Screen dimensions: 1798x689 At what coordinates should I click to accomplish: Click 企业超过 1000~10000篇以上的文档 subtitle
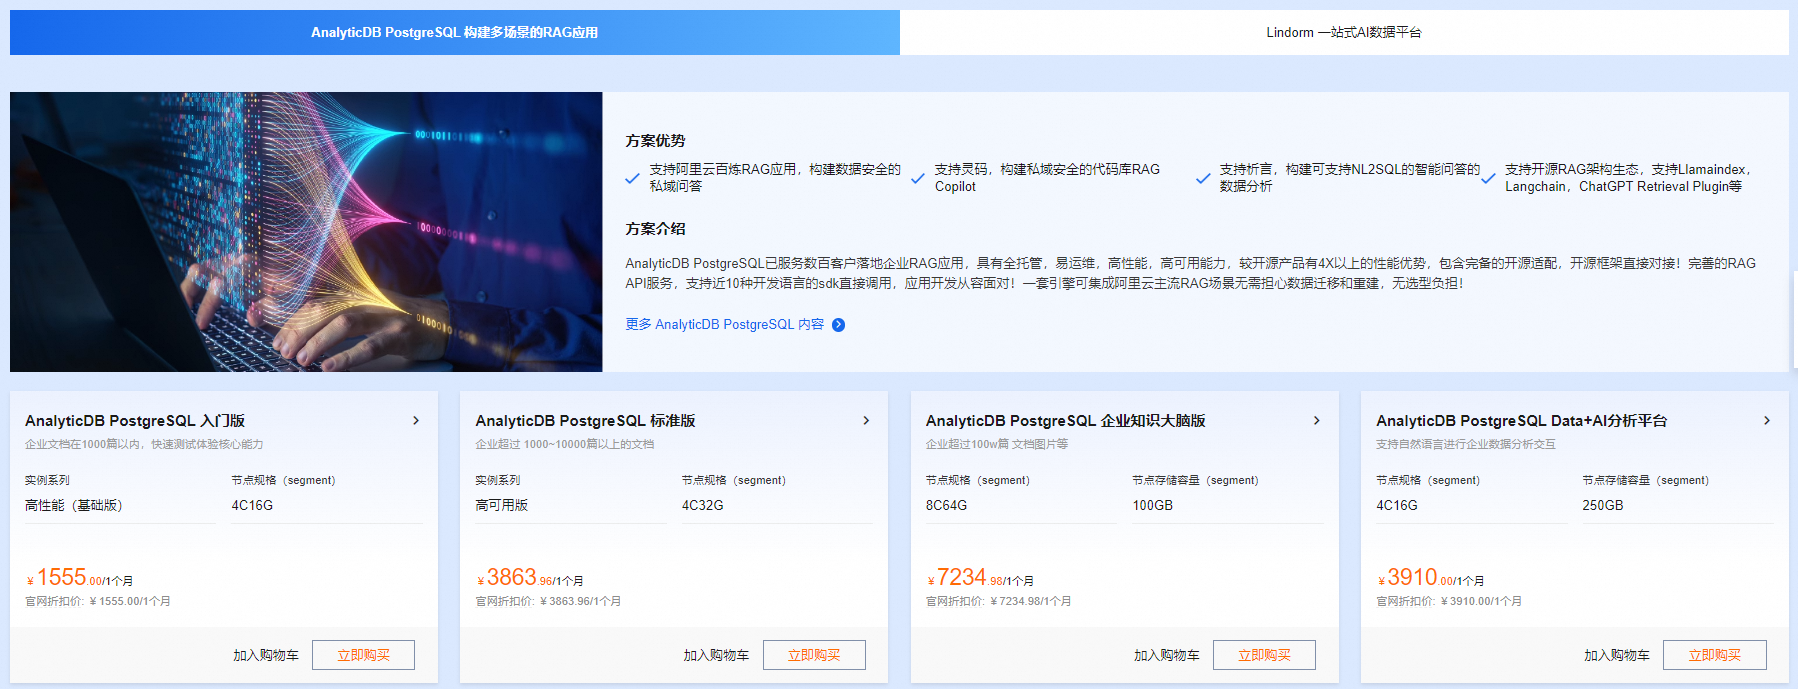[565, 444]
